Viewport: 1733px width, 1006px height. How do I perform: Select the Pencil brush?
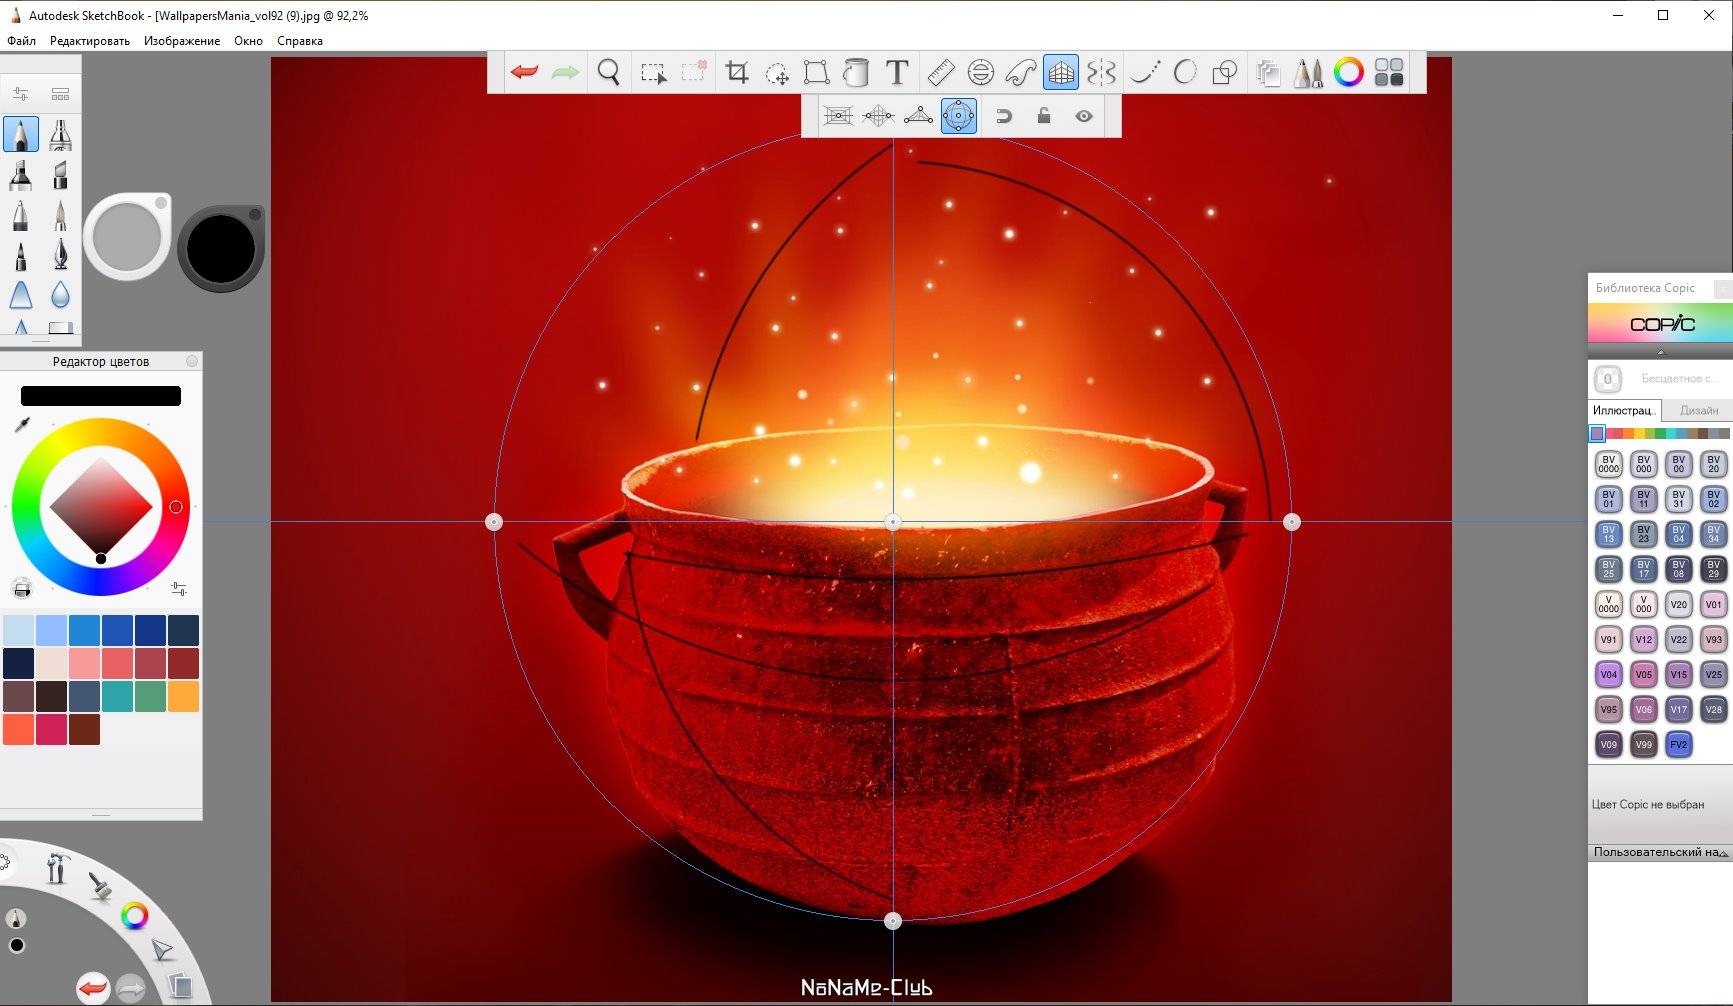tap(21, 134)
